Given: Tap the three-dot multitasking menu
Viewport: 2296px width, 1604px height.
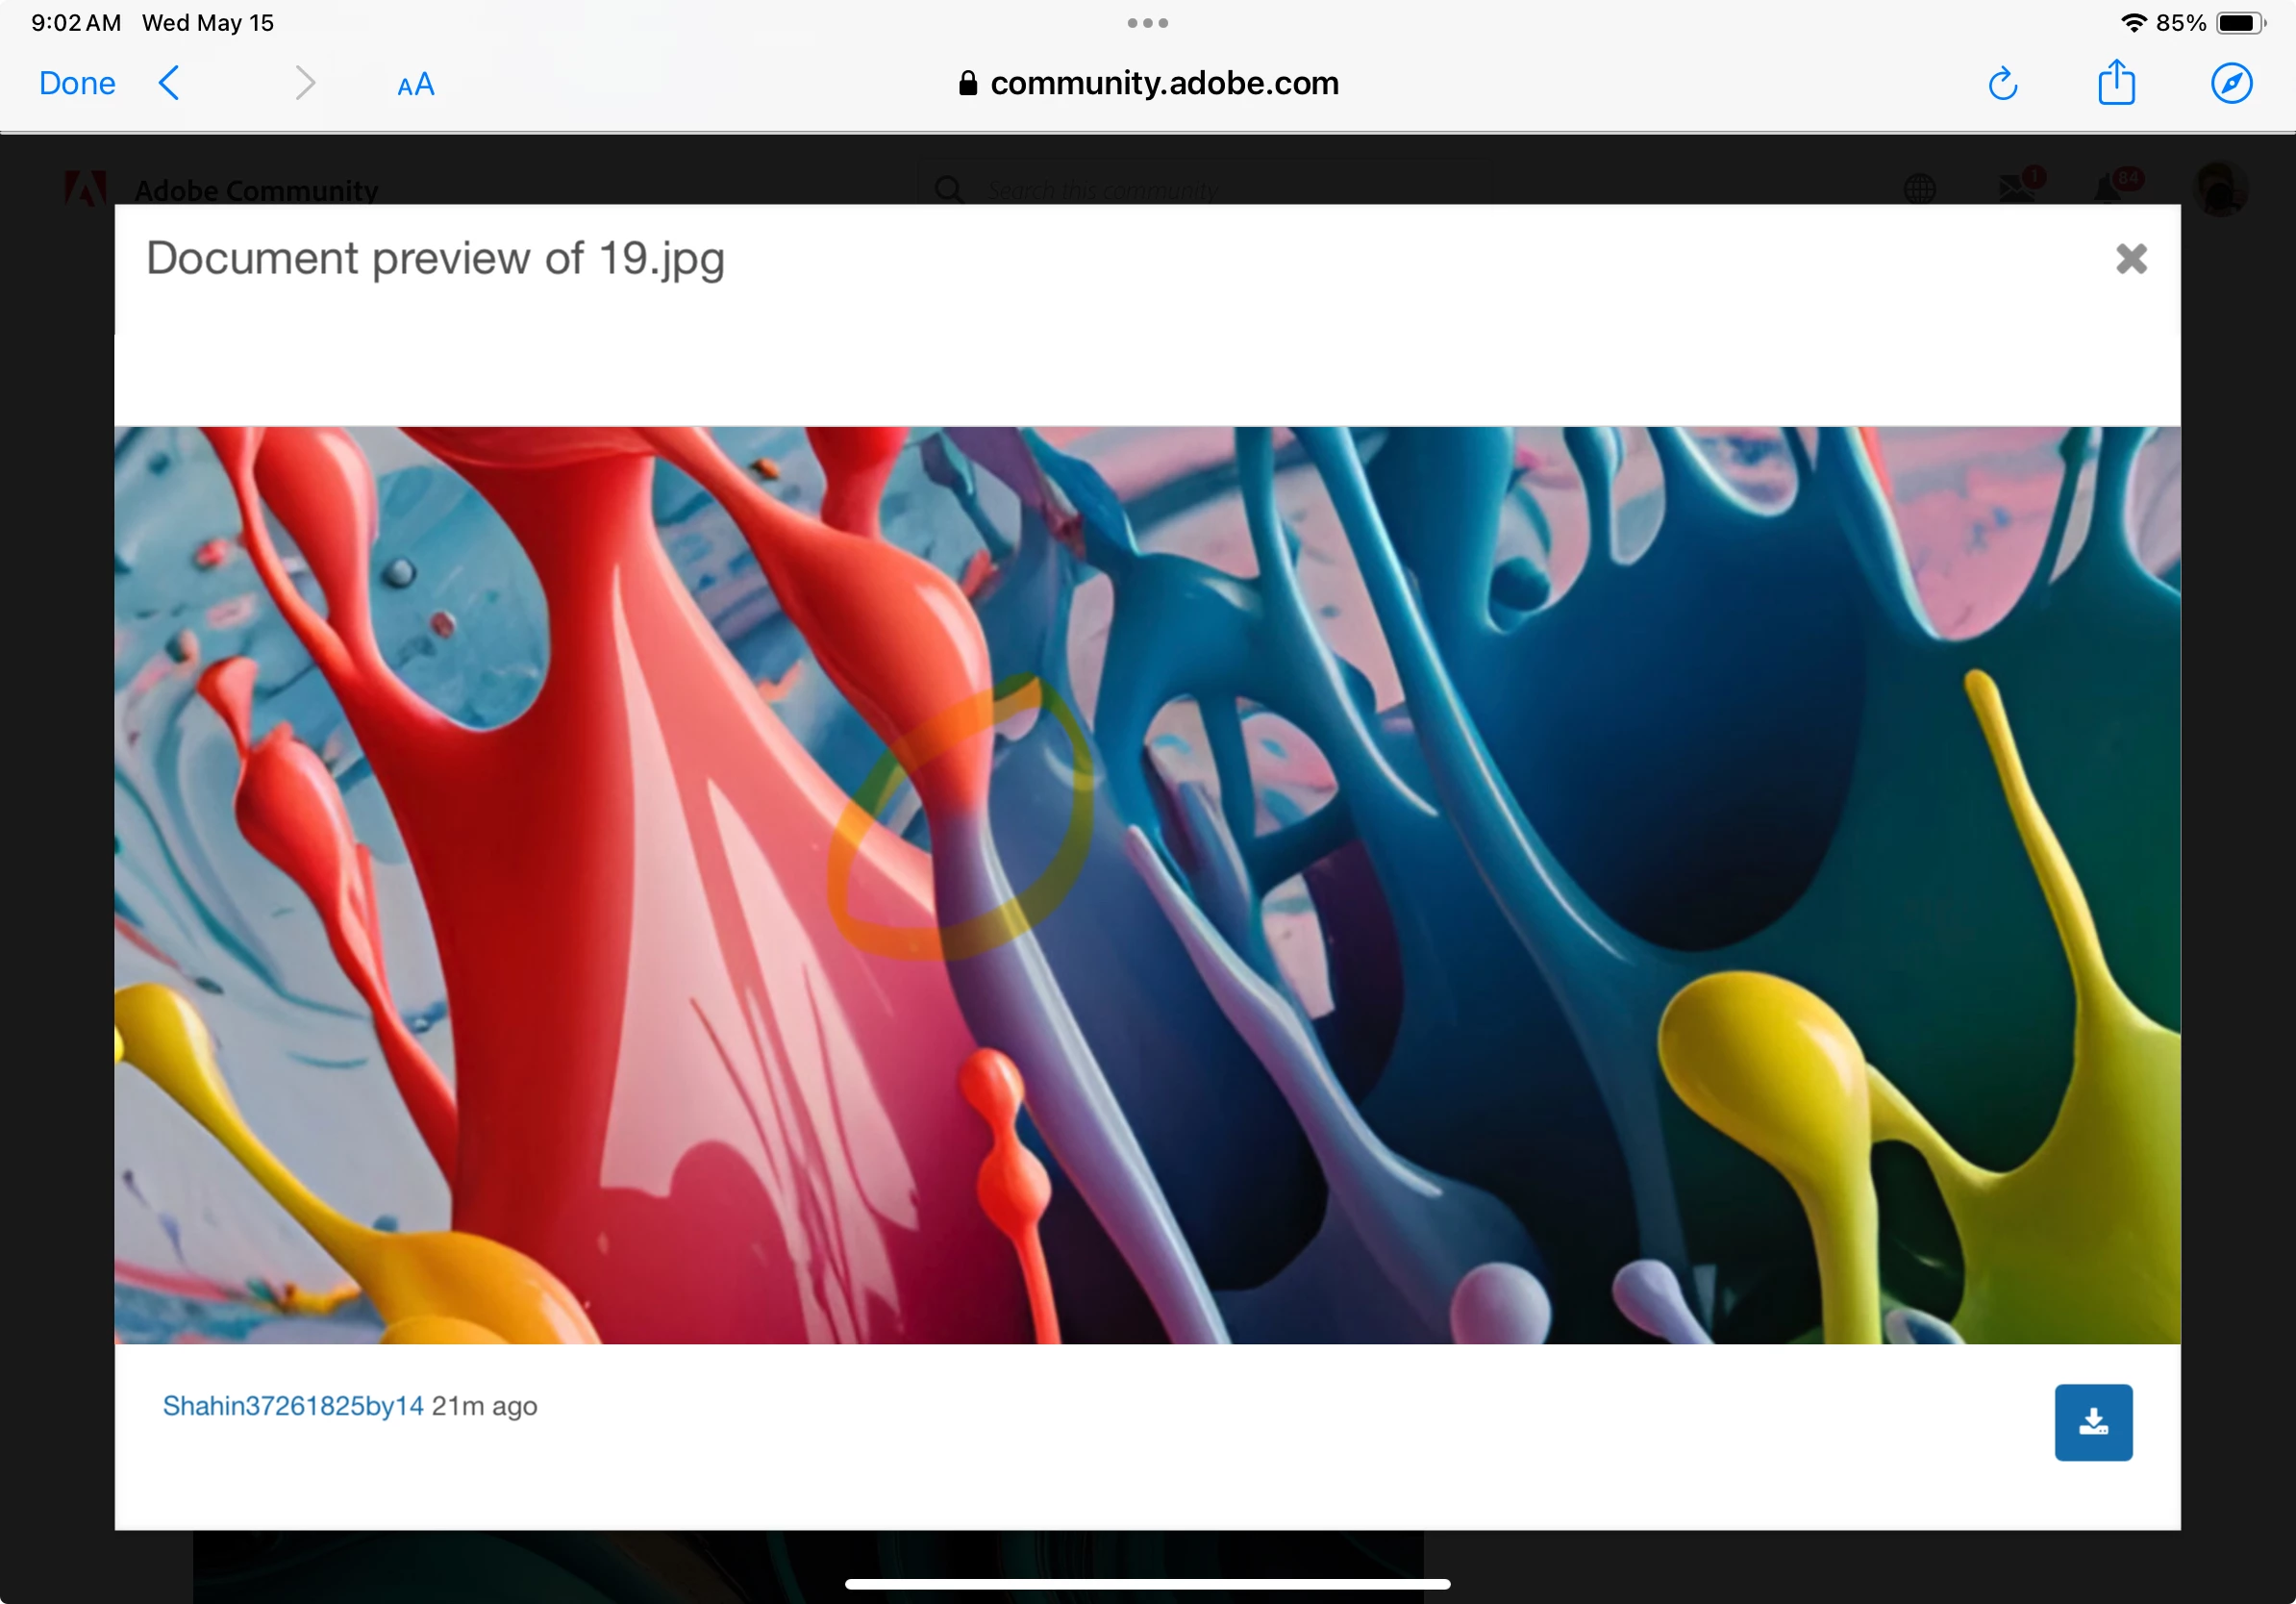Looking at the screenshot, I should [1147, 23].
